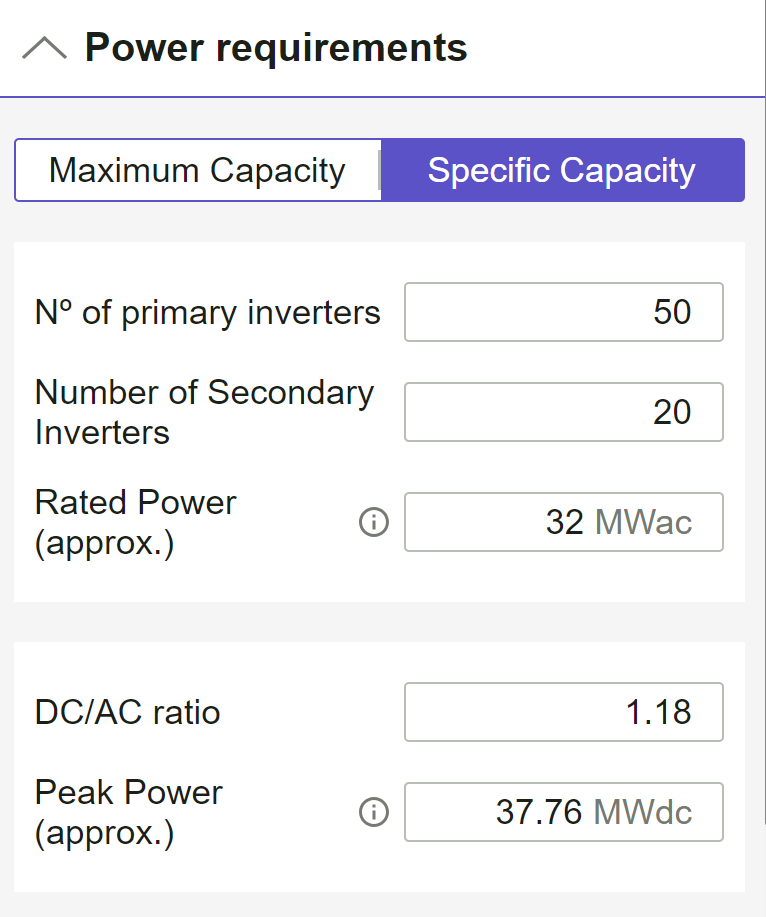The height and width of the screenshot is (917, 766).
Task: Select the Specific Capacity tab
Action: [562, 170]
